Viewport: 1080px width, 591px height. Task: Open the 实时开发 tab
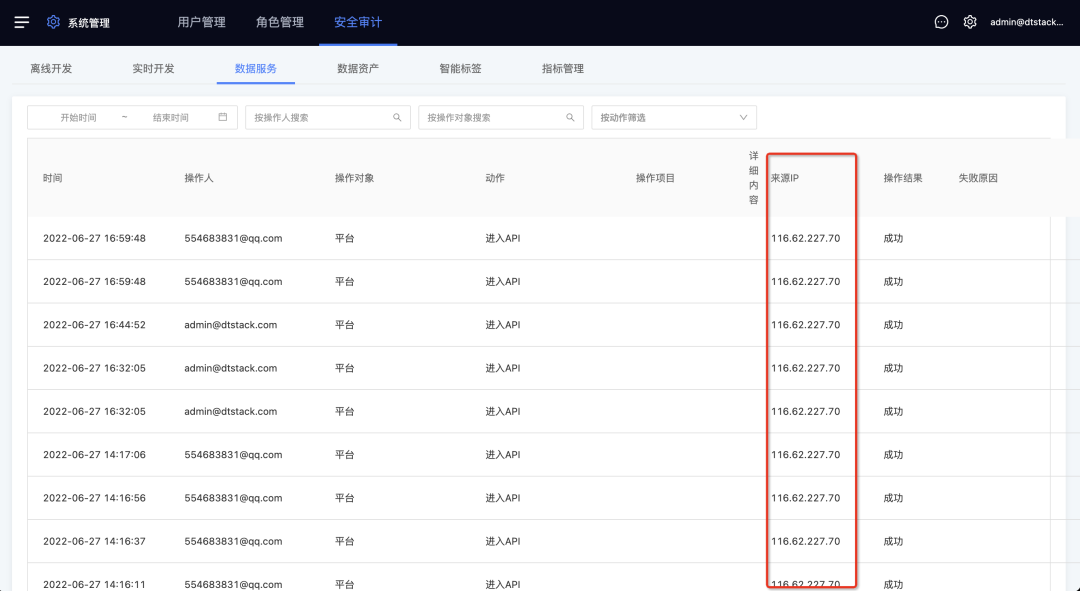153,69
